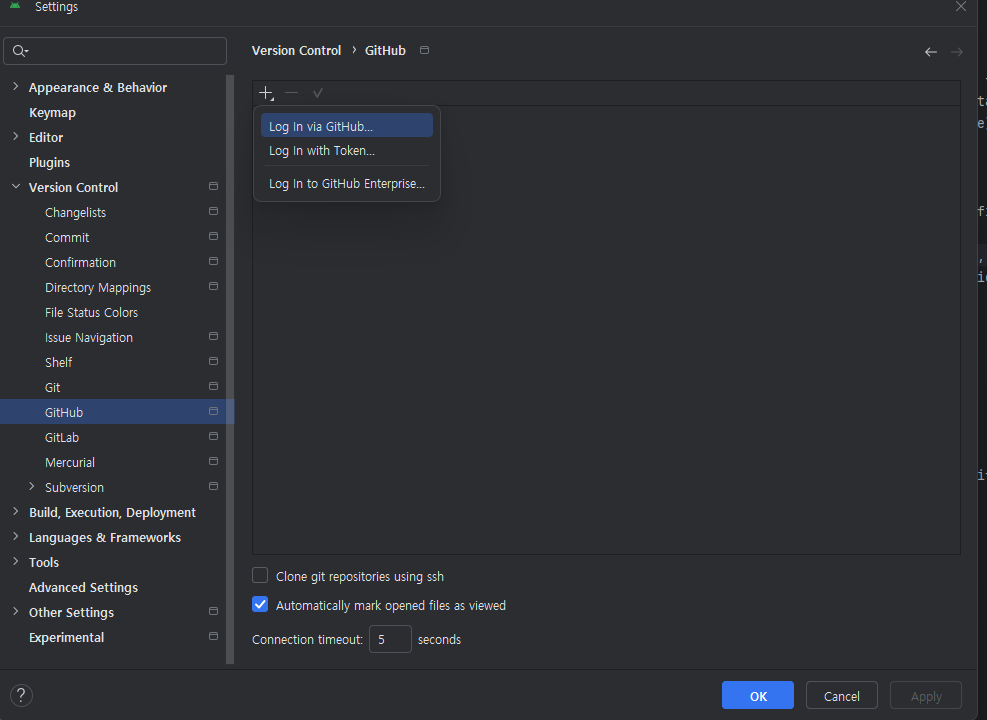Click the OK button
This screenshot has height=720, width=987.
pyautogui.click(x=758, y=695)
